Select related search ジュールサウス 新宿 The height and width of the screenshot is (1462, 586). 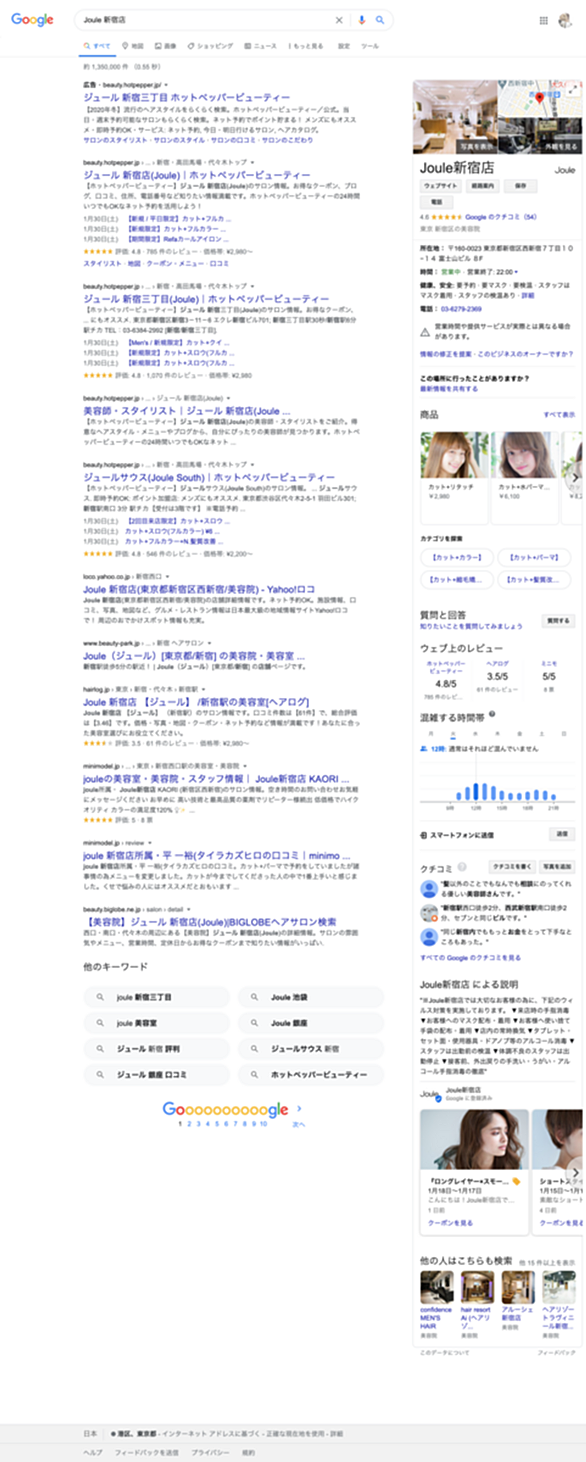point(310,1049)
